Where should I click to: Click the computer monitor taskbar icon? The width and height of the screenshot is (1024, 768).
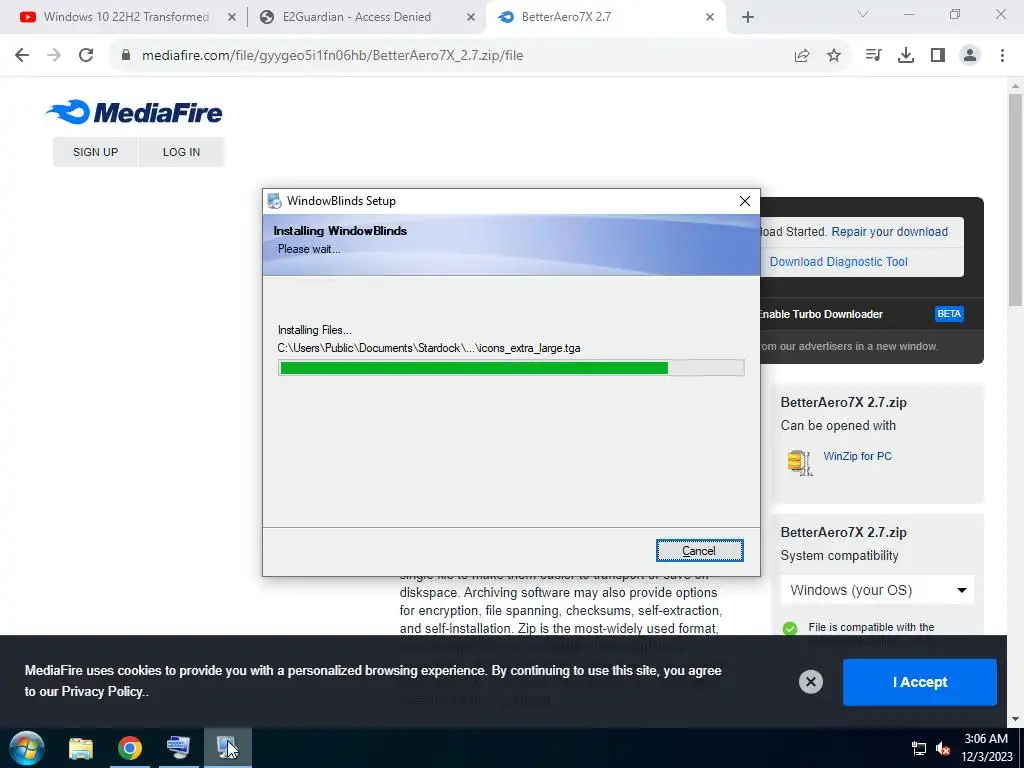pyautogui.click(x=178, y=748)
